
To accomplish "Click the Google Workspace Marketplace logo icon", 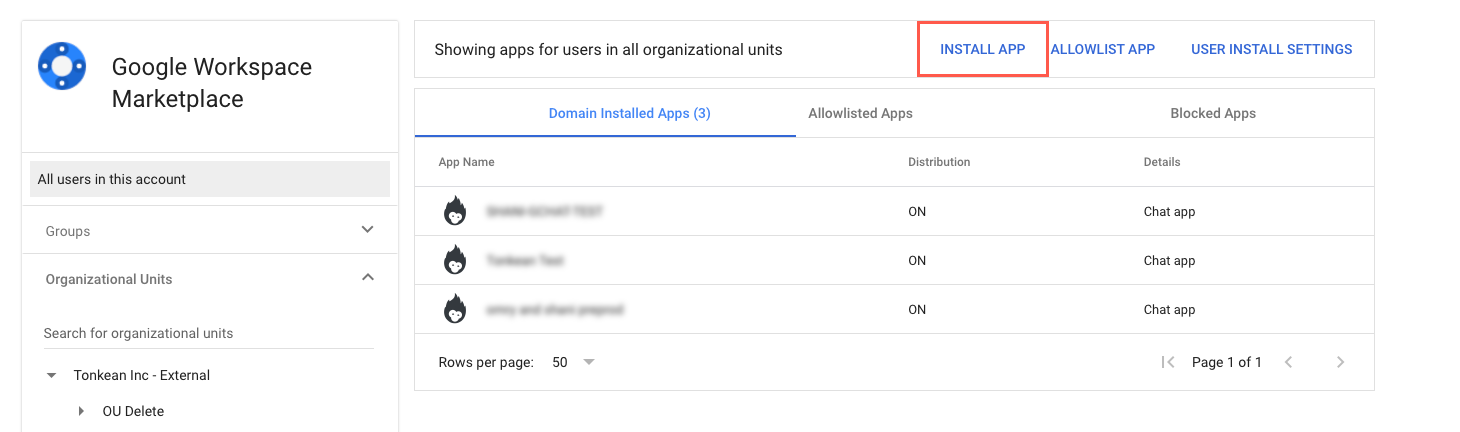I will (63, 66).
